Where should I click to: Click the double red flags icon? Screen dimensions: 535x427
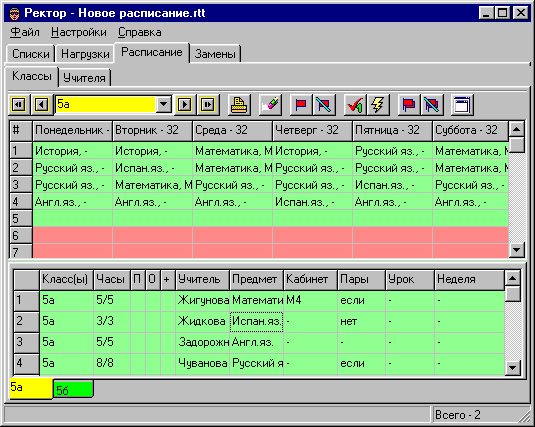(x=409, y=104)
